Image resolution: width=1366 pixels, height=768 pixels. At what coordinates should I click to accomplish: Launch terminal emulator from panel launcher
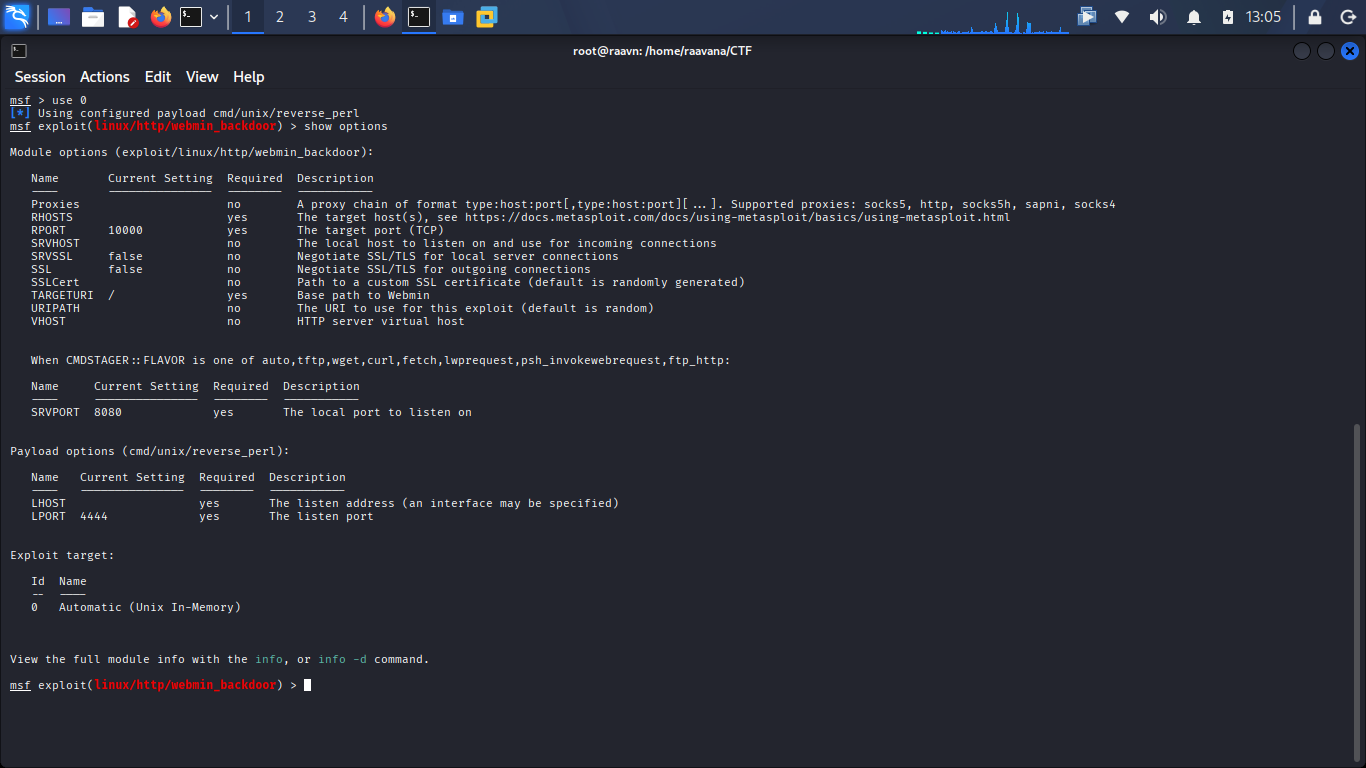click(x=191, y=17)
